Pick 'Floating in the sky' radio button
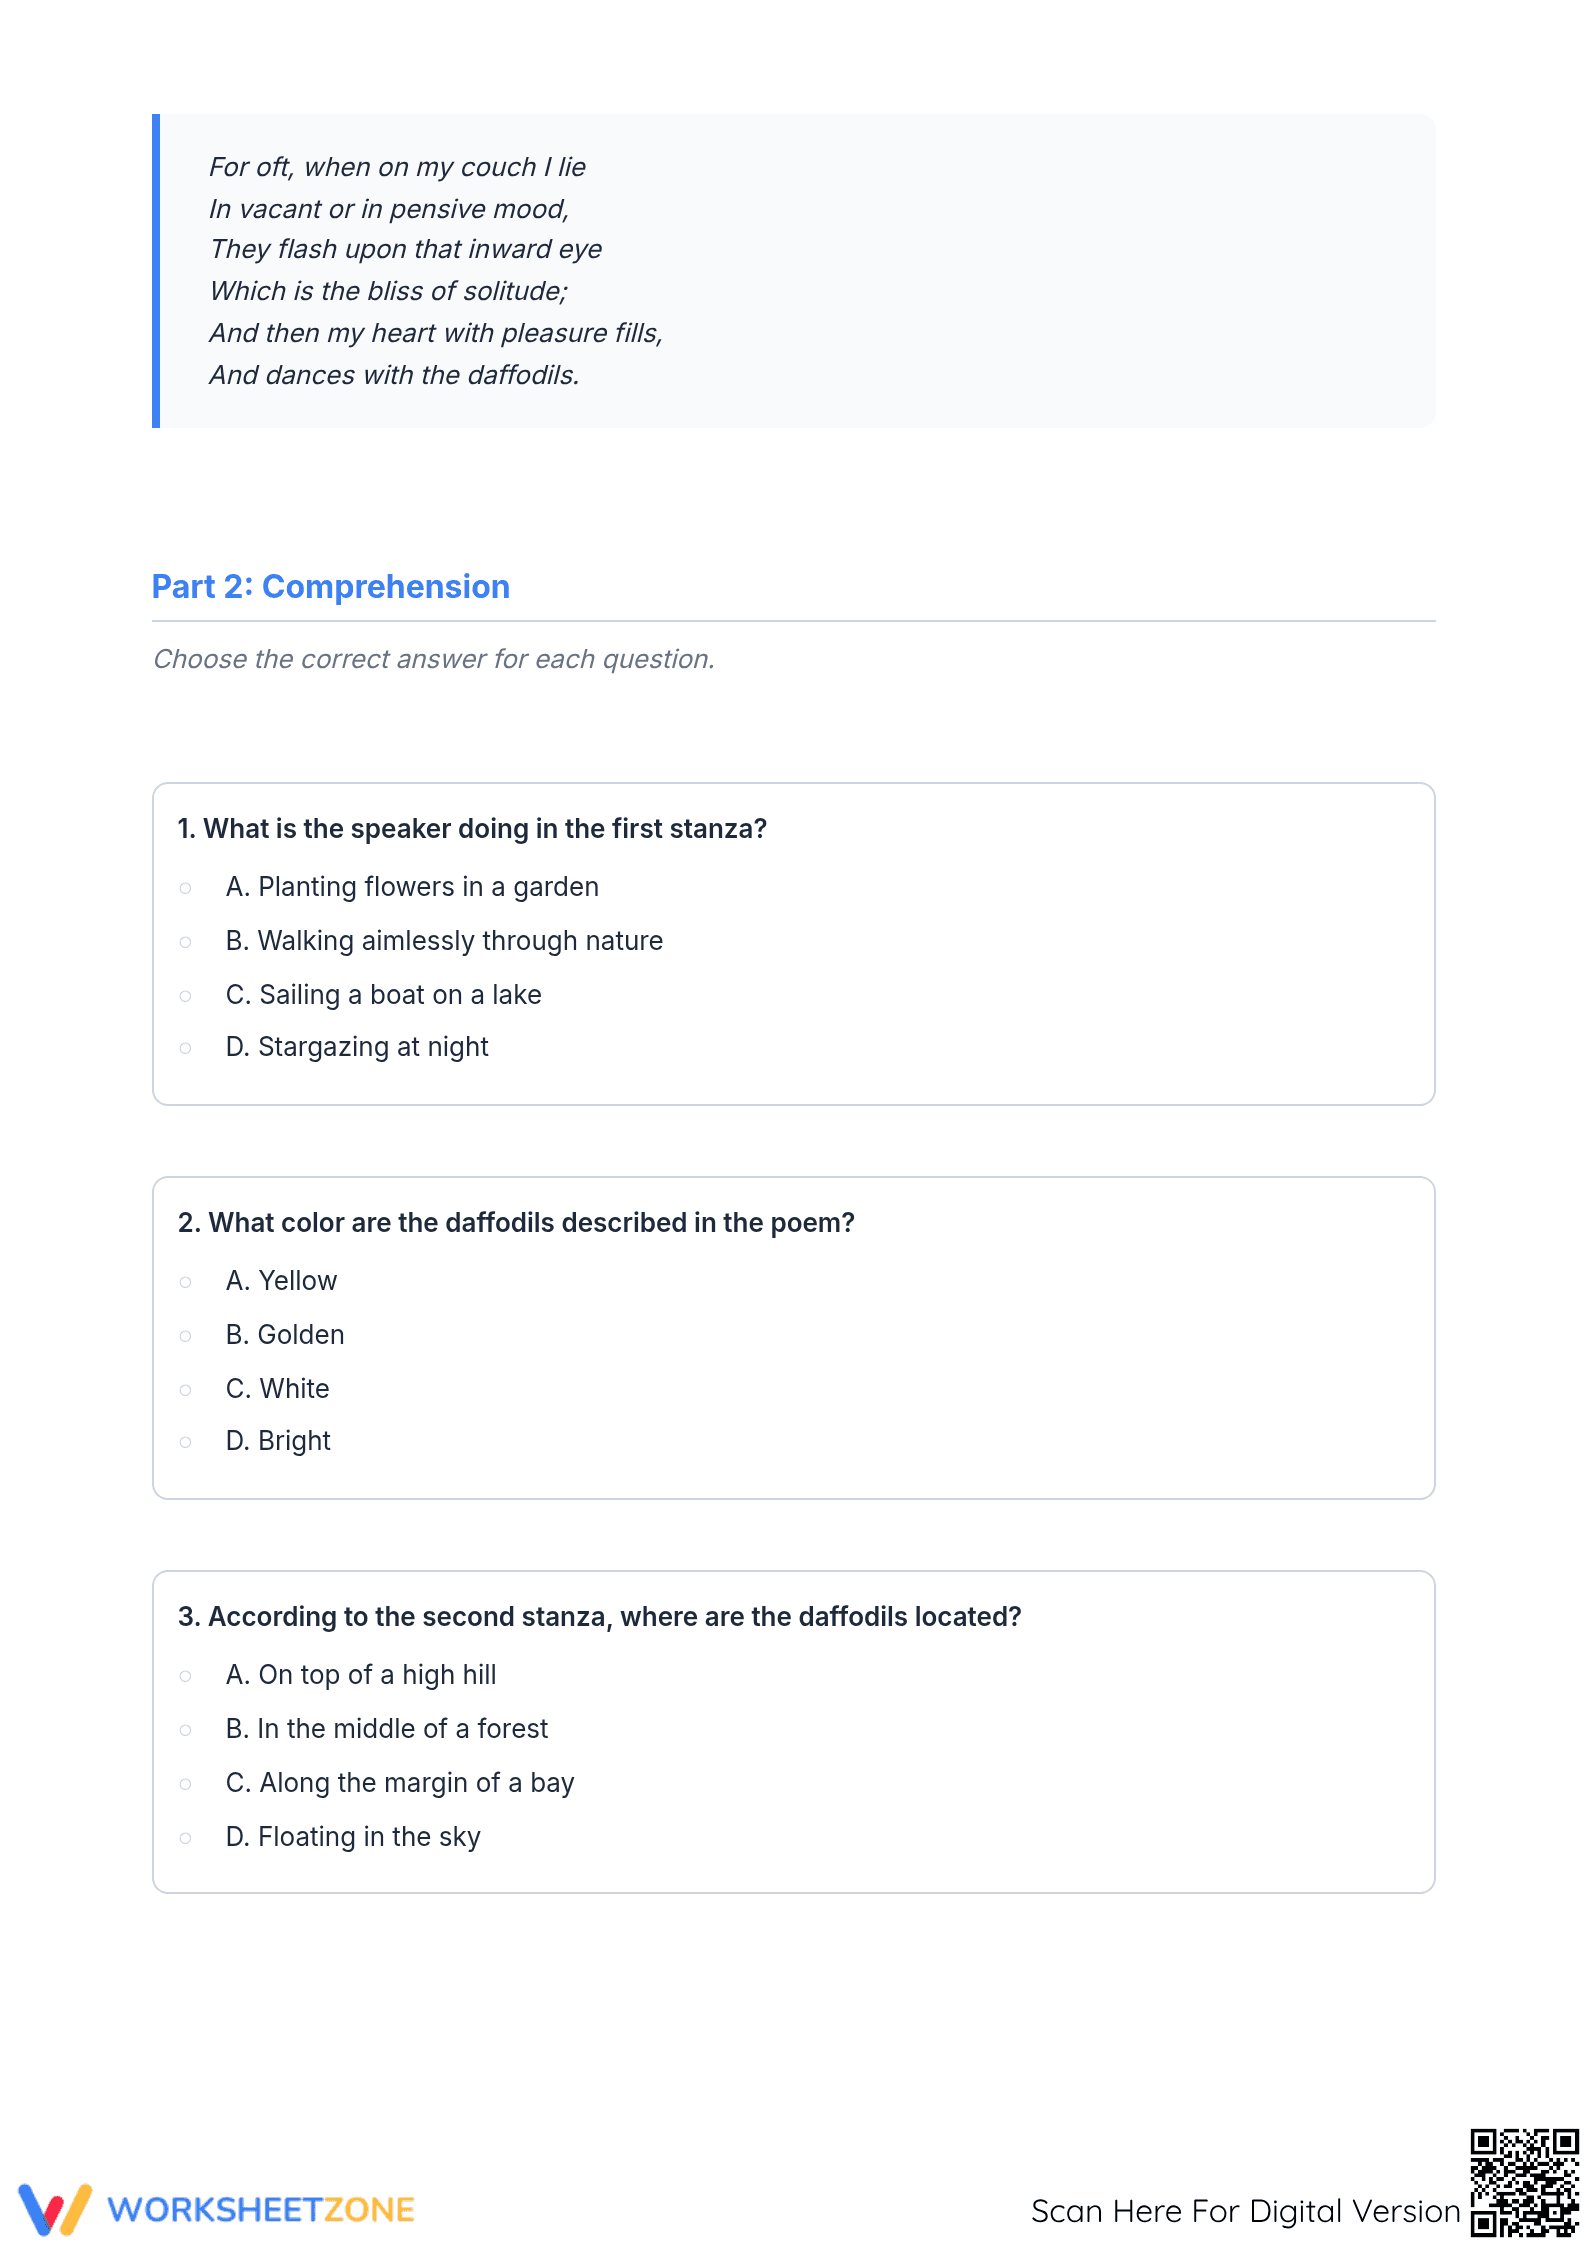The image size is (1588, 2246). pos(185,1838)
